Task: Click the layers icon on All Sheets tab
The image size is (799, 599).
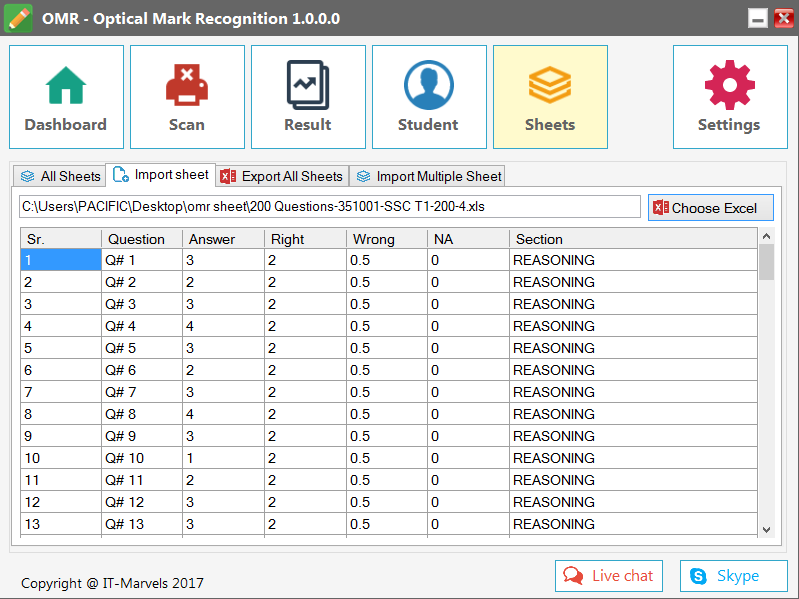Action: 28,176
